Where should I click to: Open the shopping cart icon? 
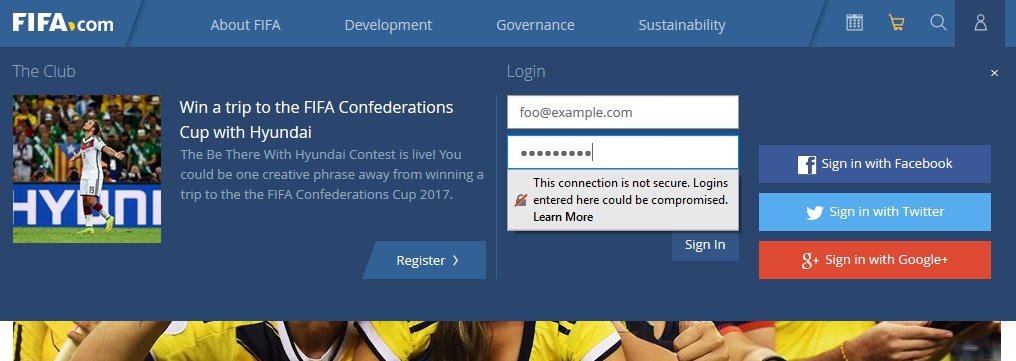[896, 23]
